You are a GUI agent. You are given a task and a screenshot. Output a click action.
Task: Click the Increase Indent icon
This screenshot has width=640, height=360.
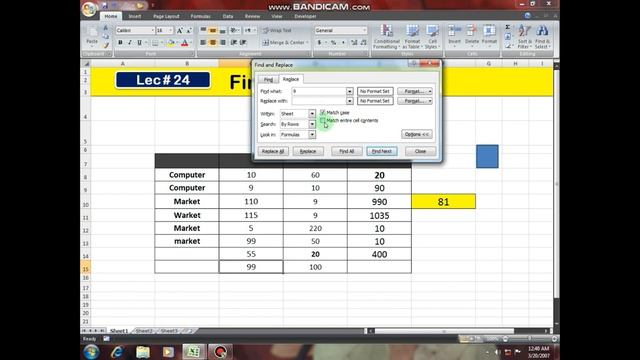(x=243, y=42)
